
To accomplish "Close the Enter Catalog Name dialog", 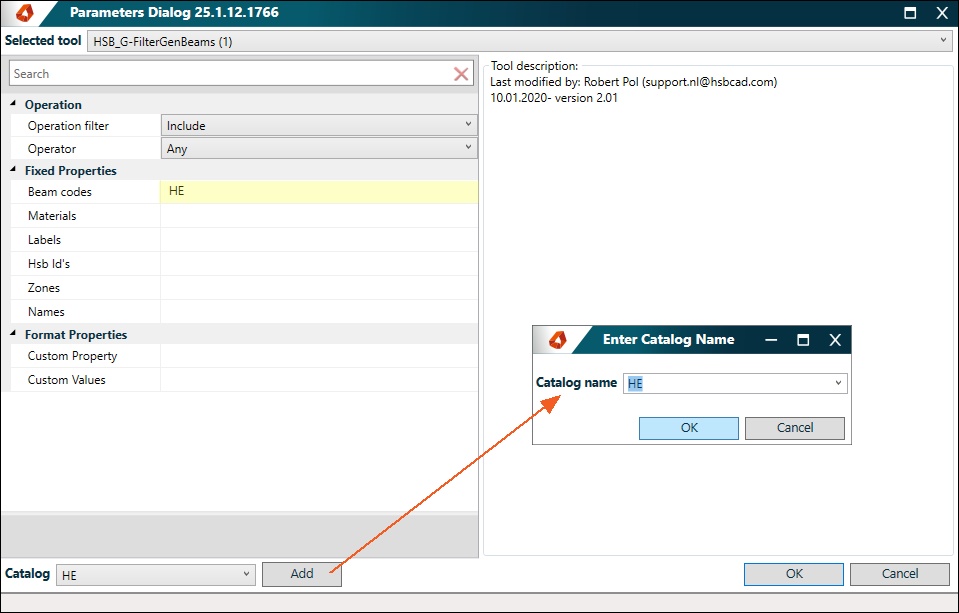I will coord(835,340).
